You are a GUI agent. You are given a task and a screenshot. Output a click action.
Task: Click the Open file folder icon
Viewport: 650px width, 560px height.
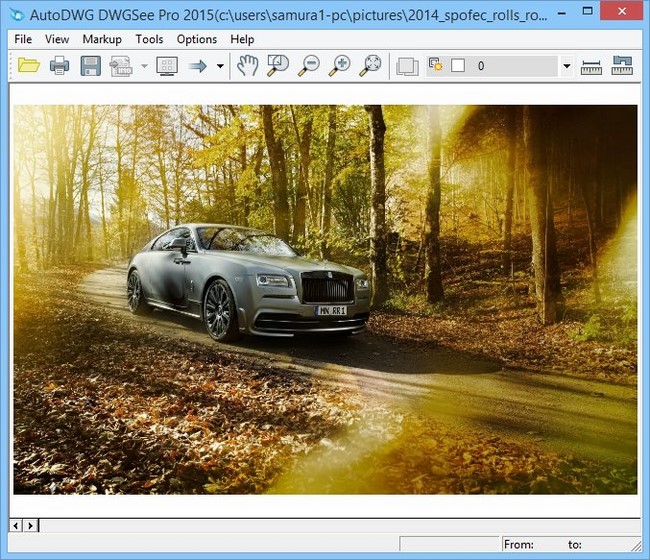[x=28, y=66]
